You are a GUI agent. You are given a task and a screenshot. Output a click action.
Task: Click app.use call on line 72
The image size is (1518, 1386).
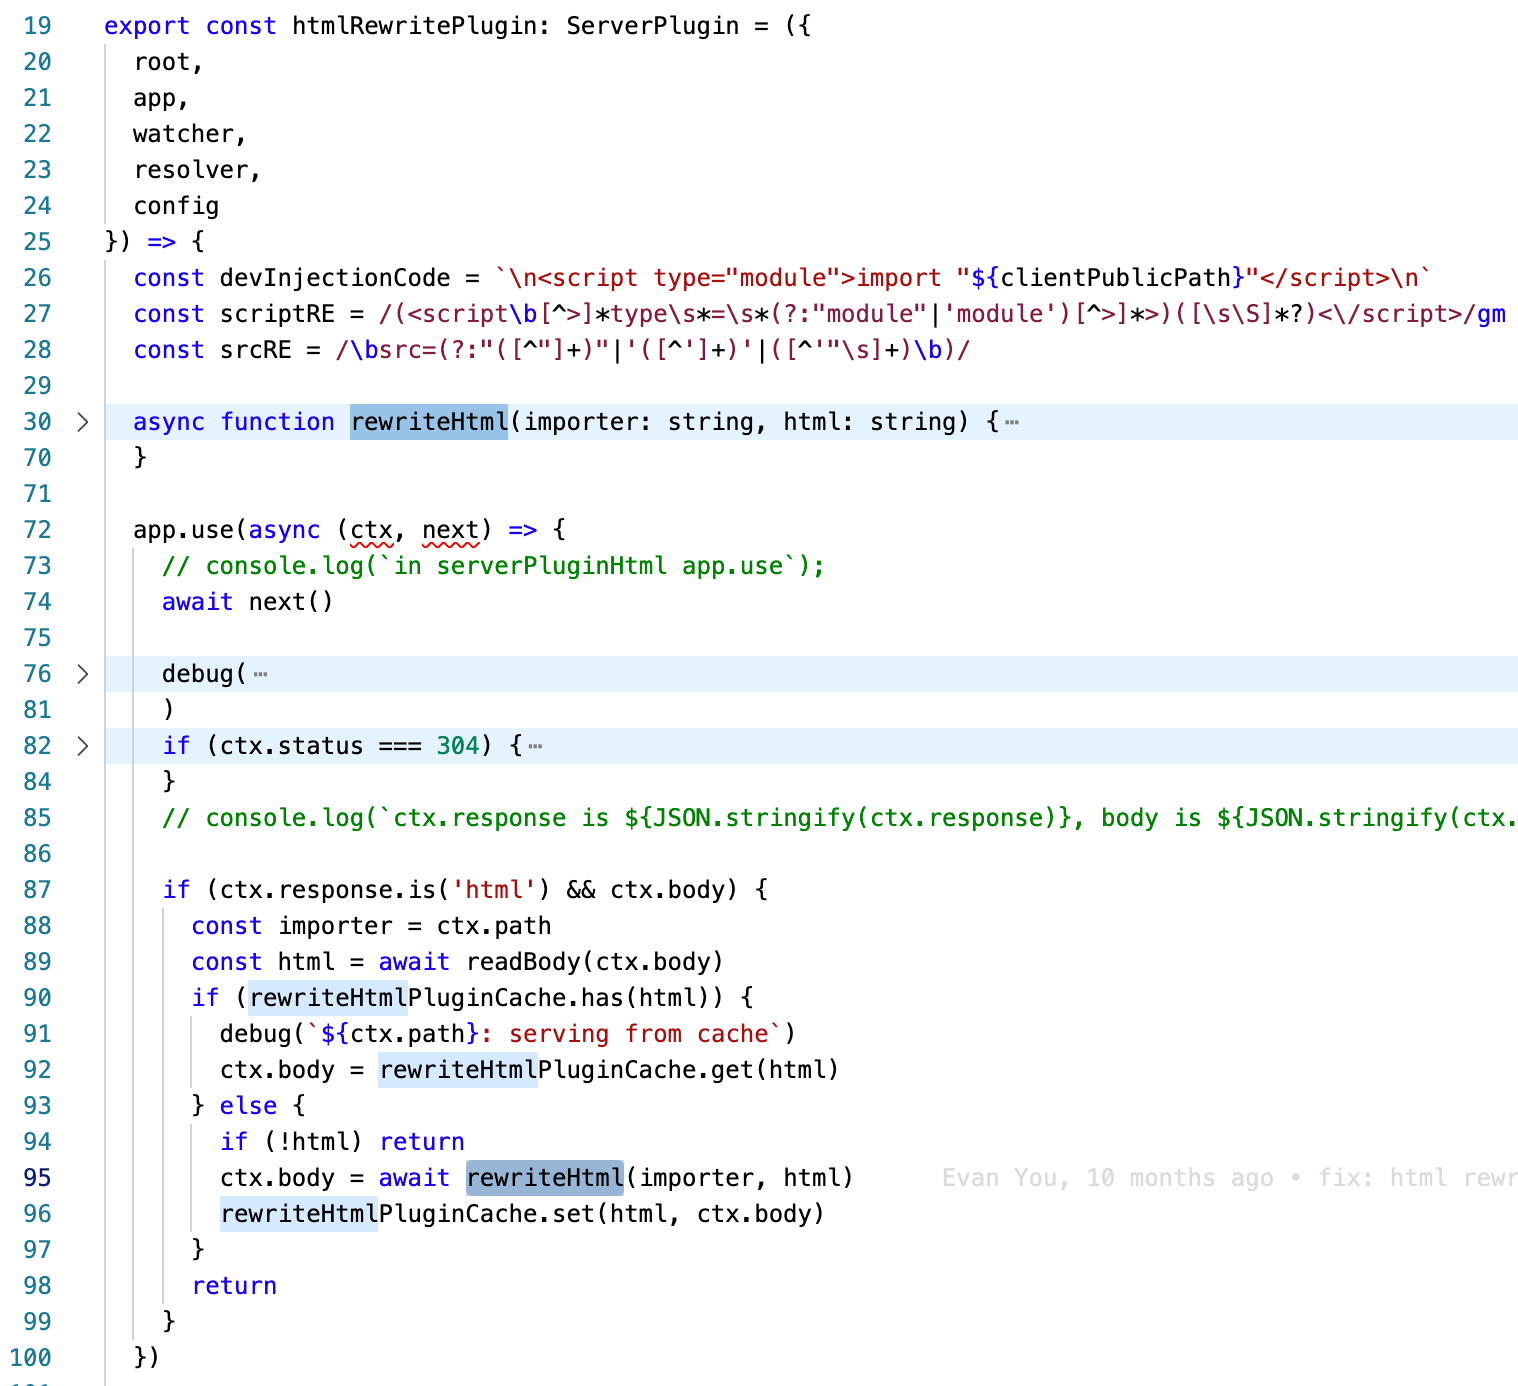coord(183,530)
